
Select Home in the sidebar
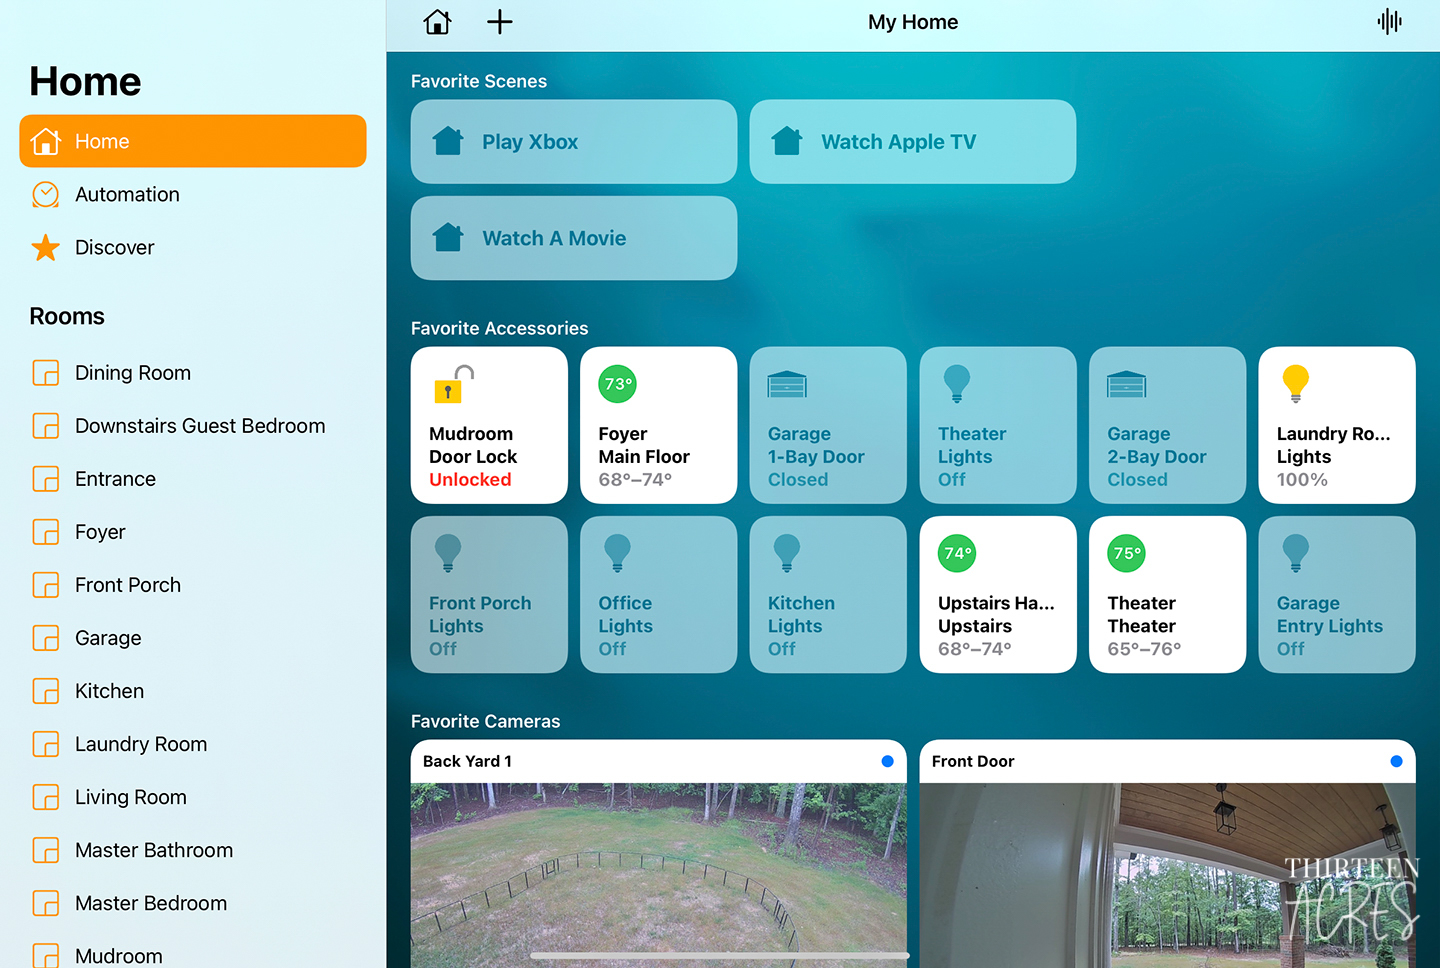tap(193, 141)
